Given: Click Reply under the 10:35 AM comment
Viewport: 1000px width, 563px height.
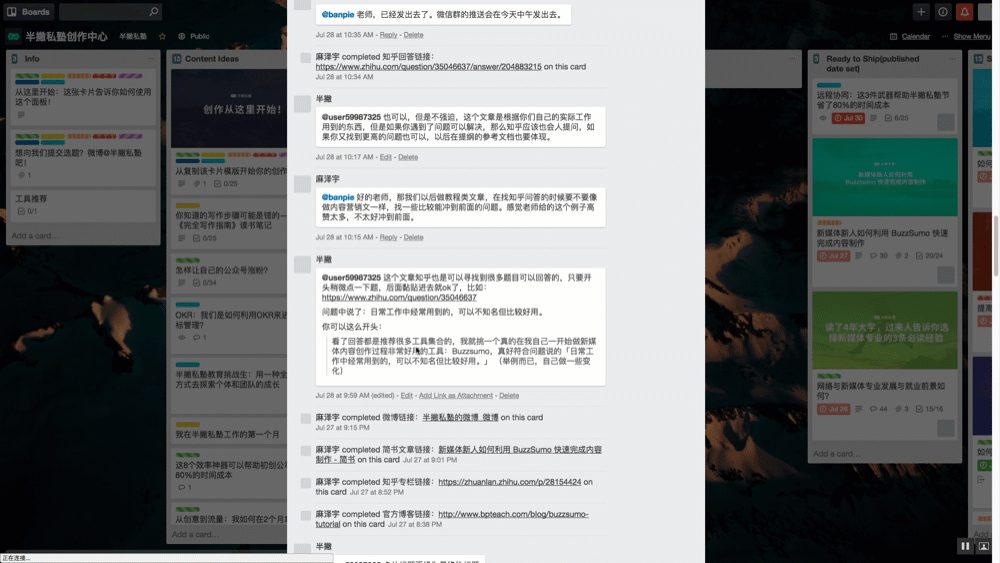Looking at the screenshot, I should [x=388, y=35].
